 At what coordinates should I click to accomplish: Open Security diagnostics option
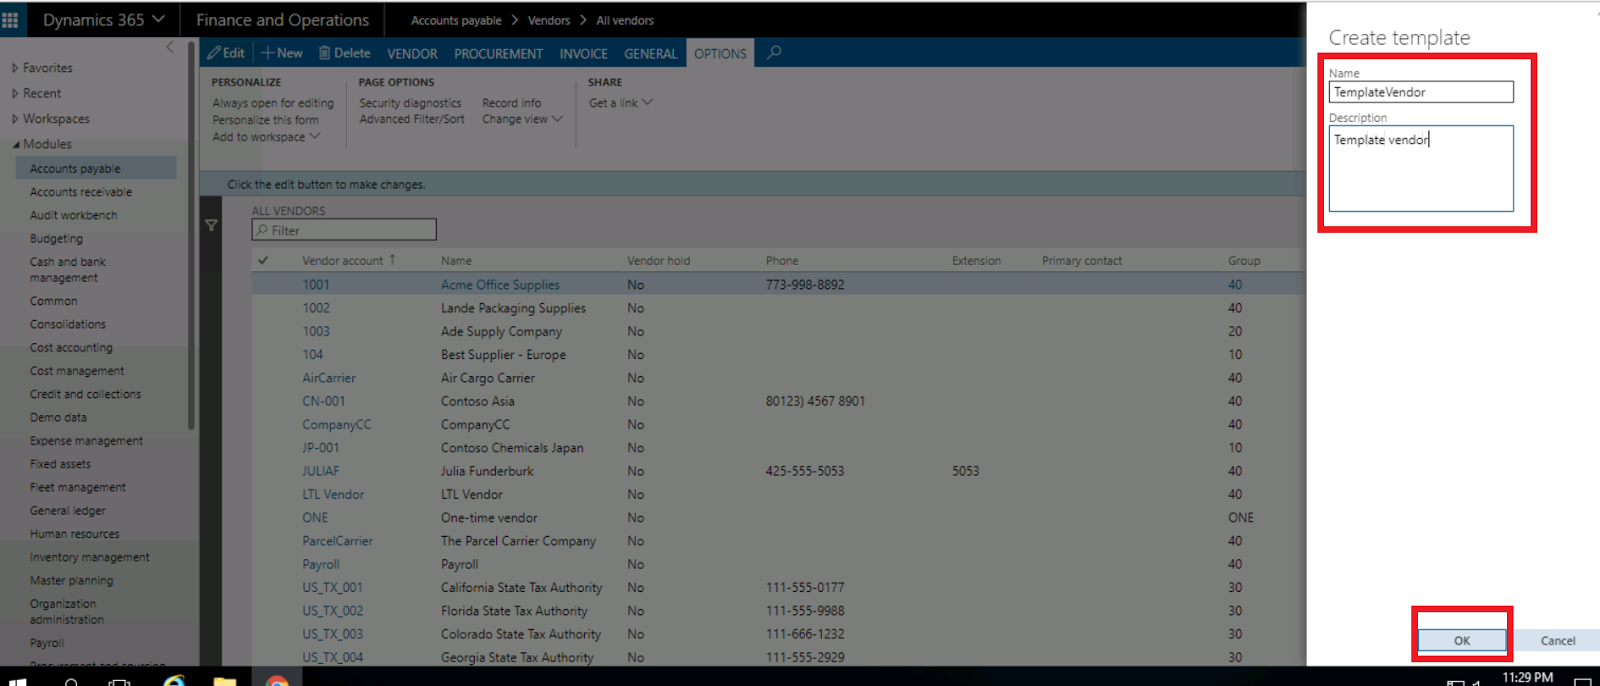[410, 103]
